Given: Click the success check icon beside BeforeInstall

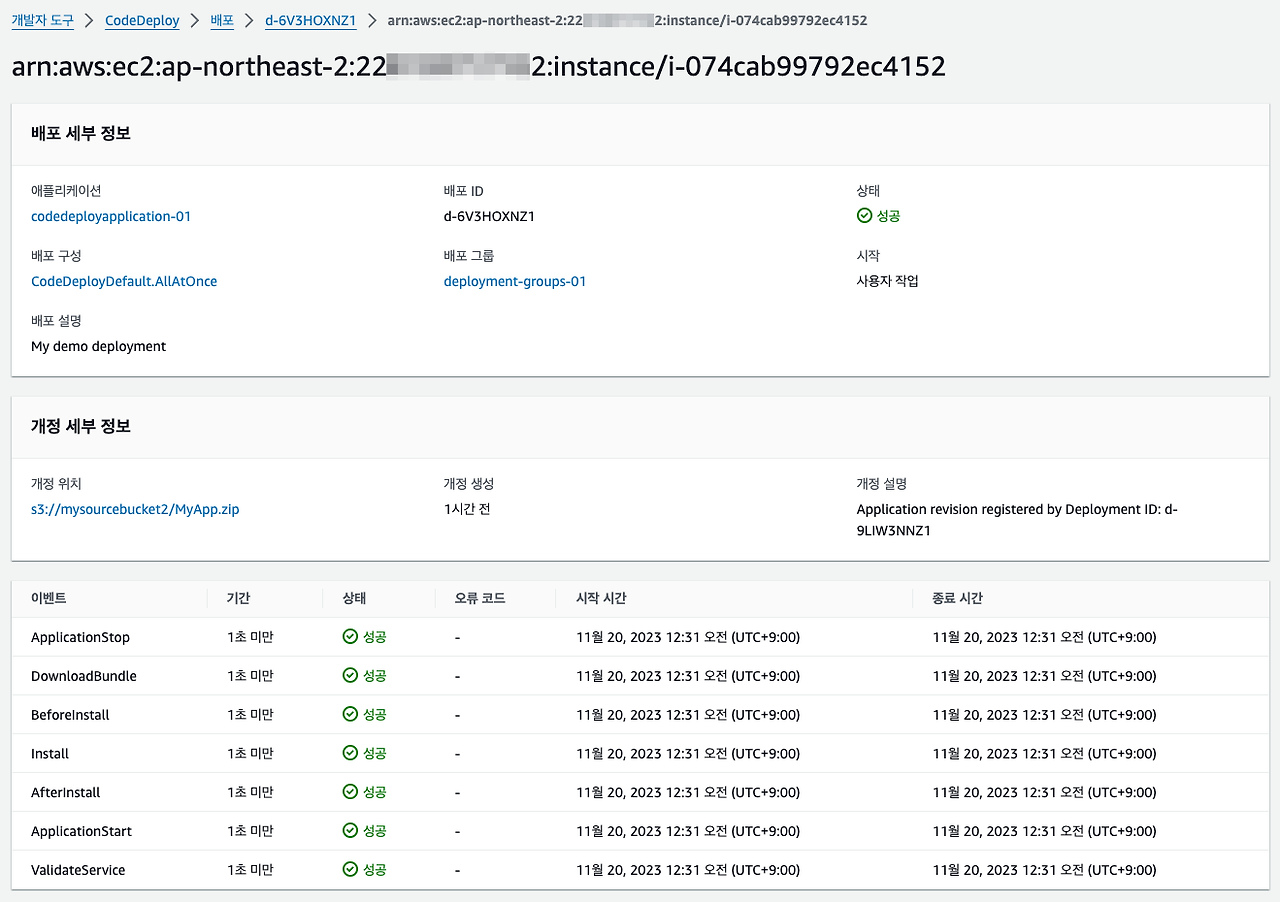Looking at the screenshot, I should click(350, 715).
